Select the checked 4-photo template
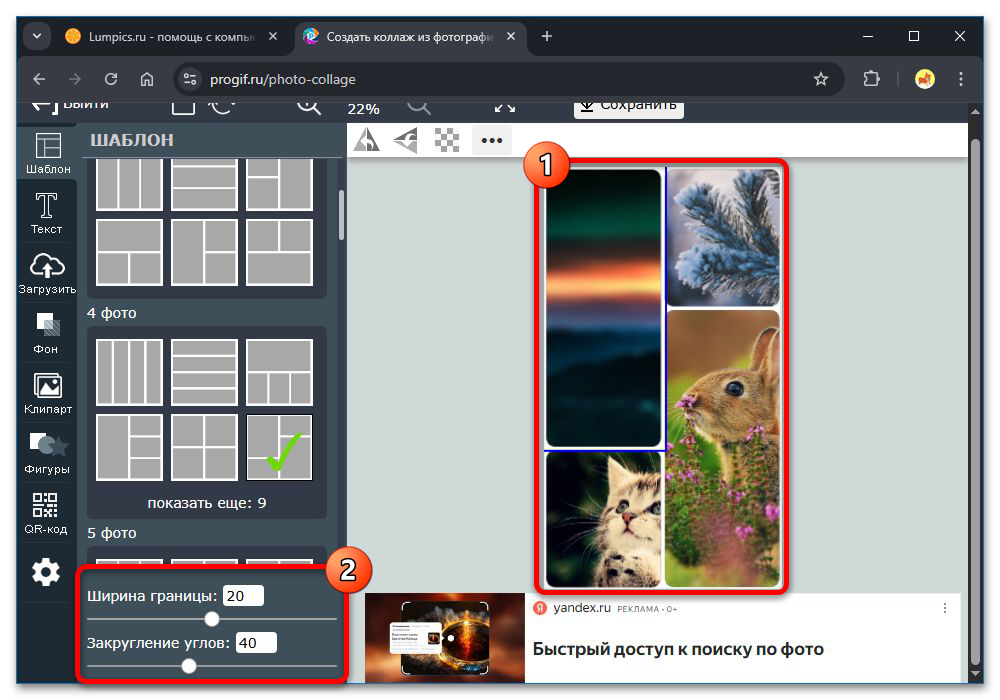This screenshot has height=700, width=1000. coord(279,447)
